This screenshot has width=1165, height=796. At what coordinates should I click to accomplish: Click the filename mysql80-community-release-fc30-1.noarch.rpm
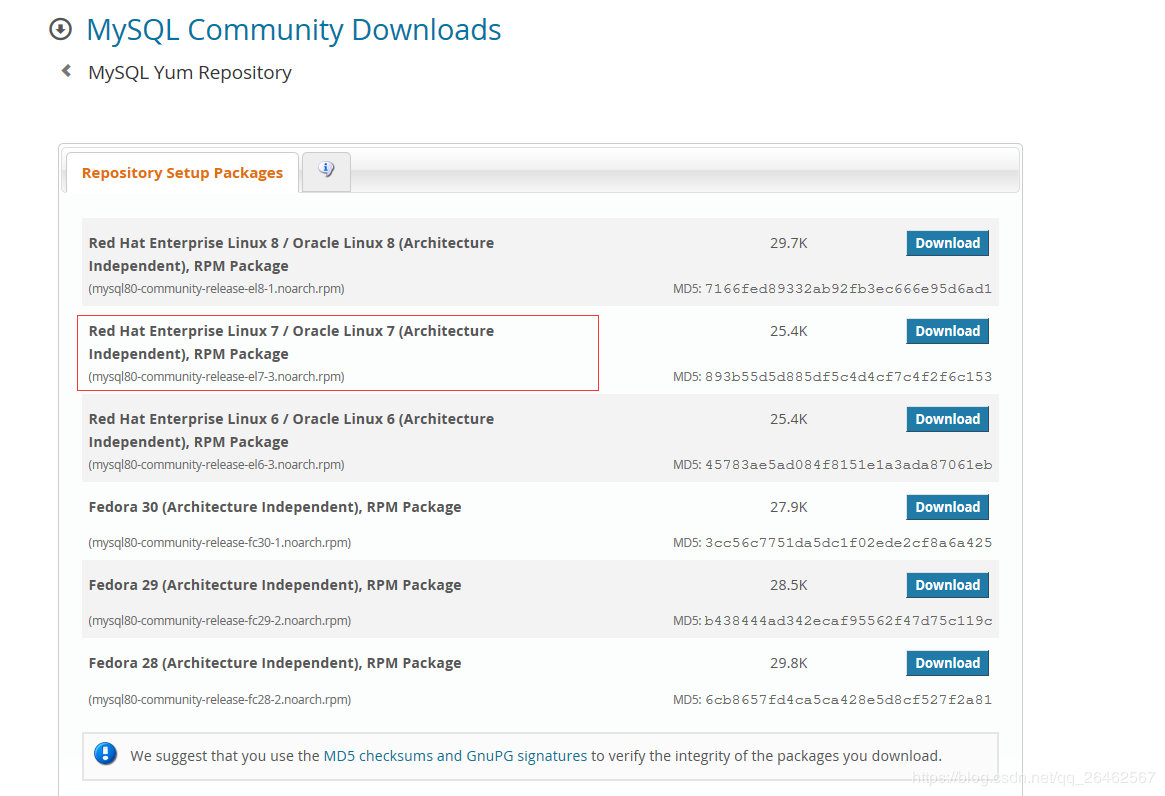219,543
